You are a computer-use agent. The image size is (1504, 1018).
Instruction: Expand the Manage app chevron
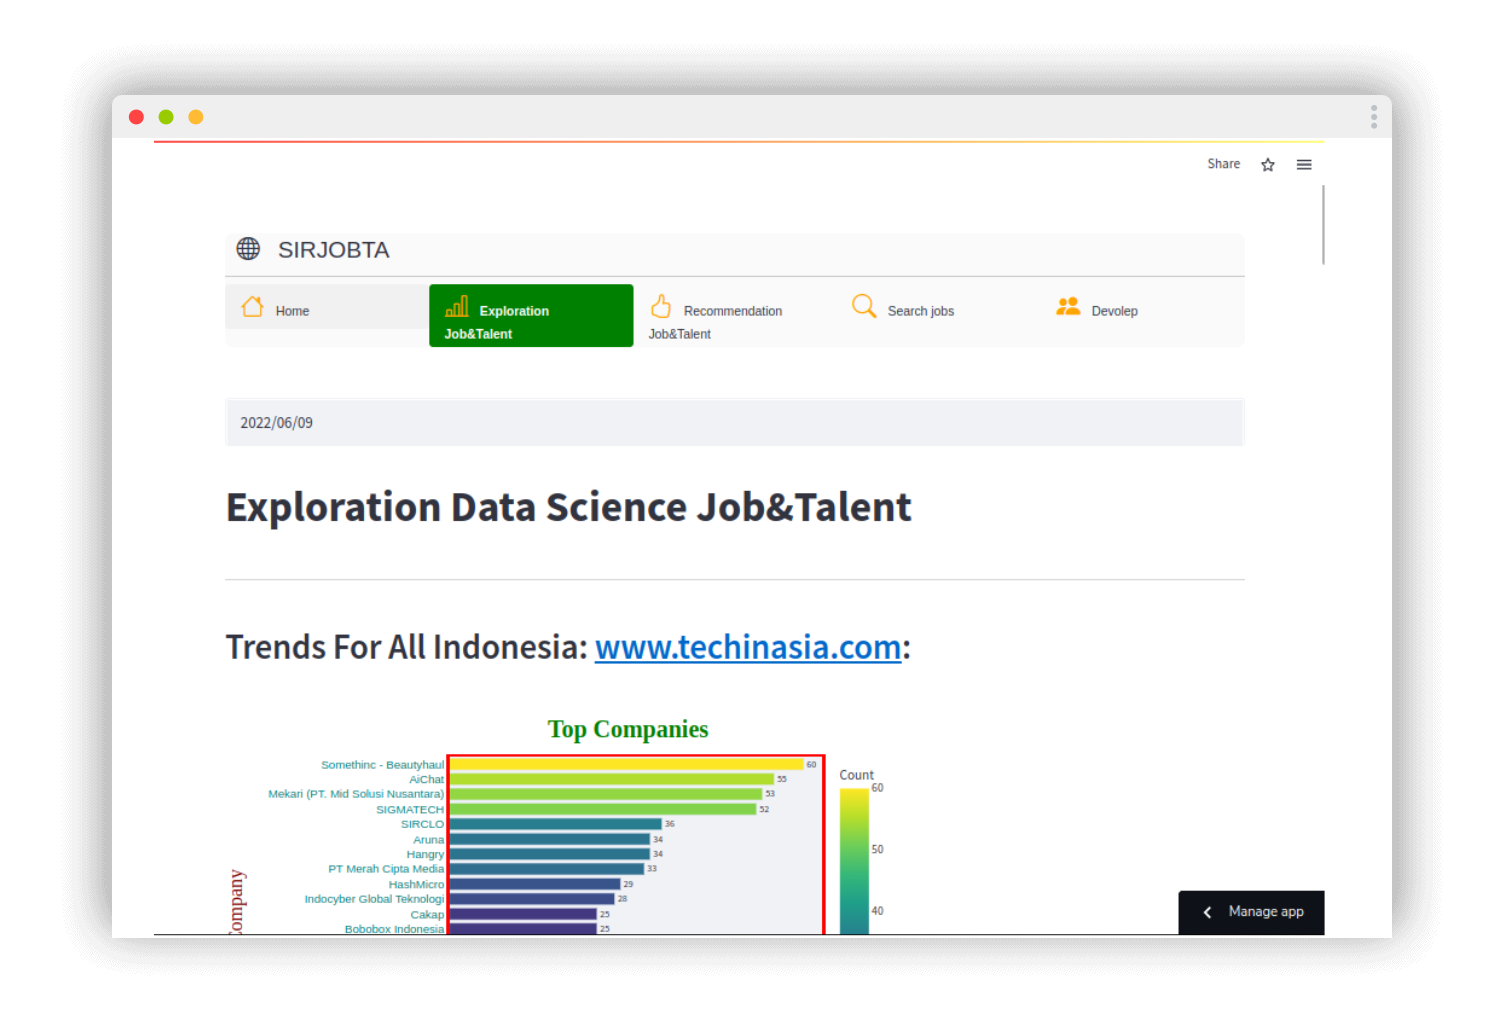click(x=1207, y=912)
